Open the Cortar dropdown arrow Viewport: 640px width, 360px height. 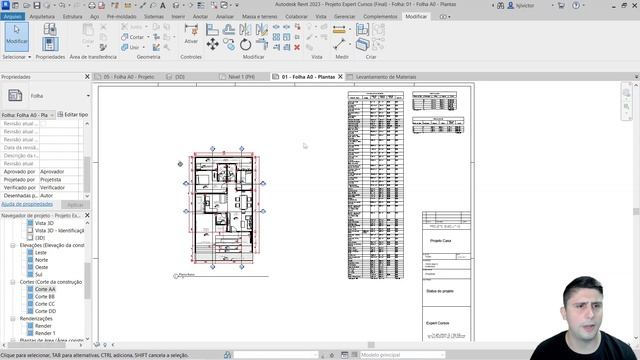(148, 37)
